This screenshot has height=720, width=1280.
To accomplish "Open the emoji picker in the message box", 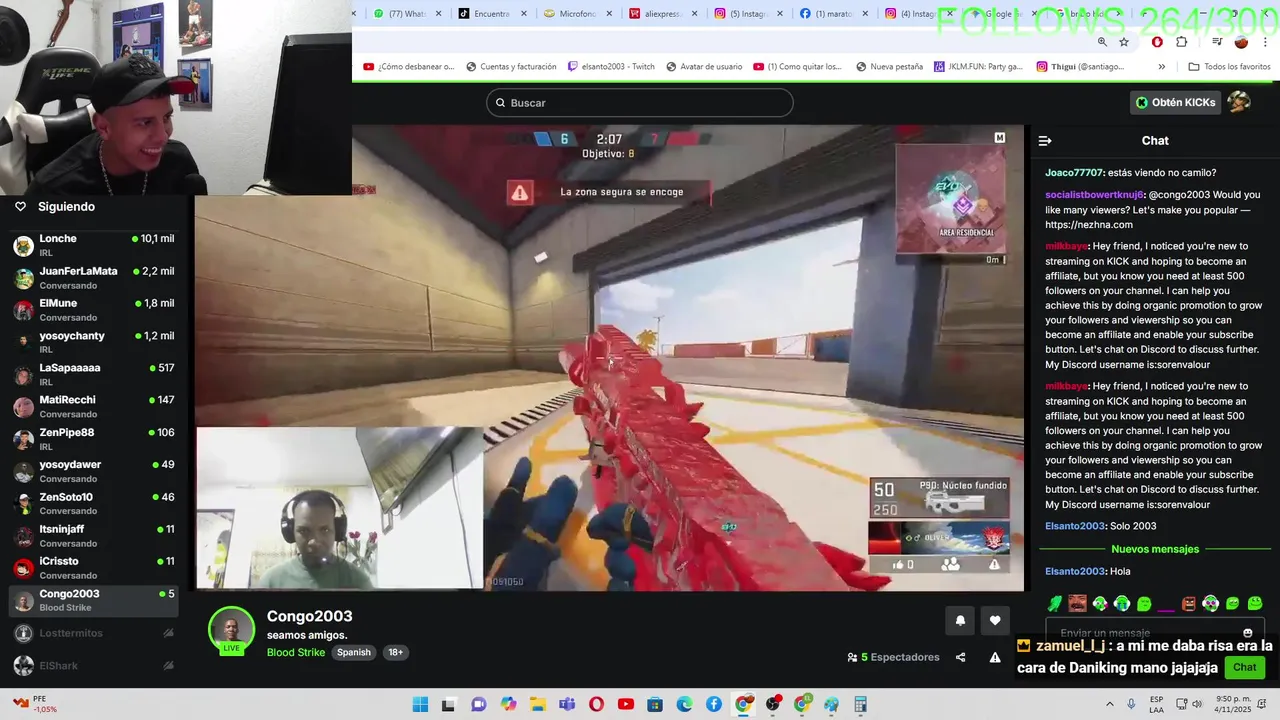I will [1248, 633].
